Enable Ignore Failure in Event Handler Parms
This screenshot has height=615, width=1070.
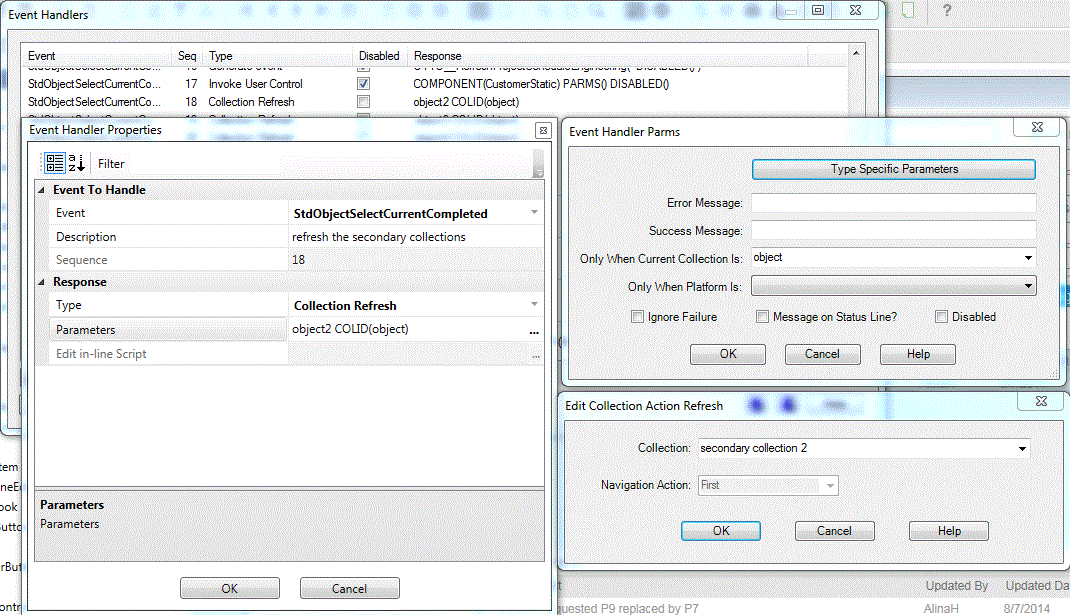[x=637, y=317]
